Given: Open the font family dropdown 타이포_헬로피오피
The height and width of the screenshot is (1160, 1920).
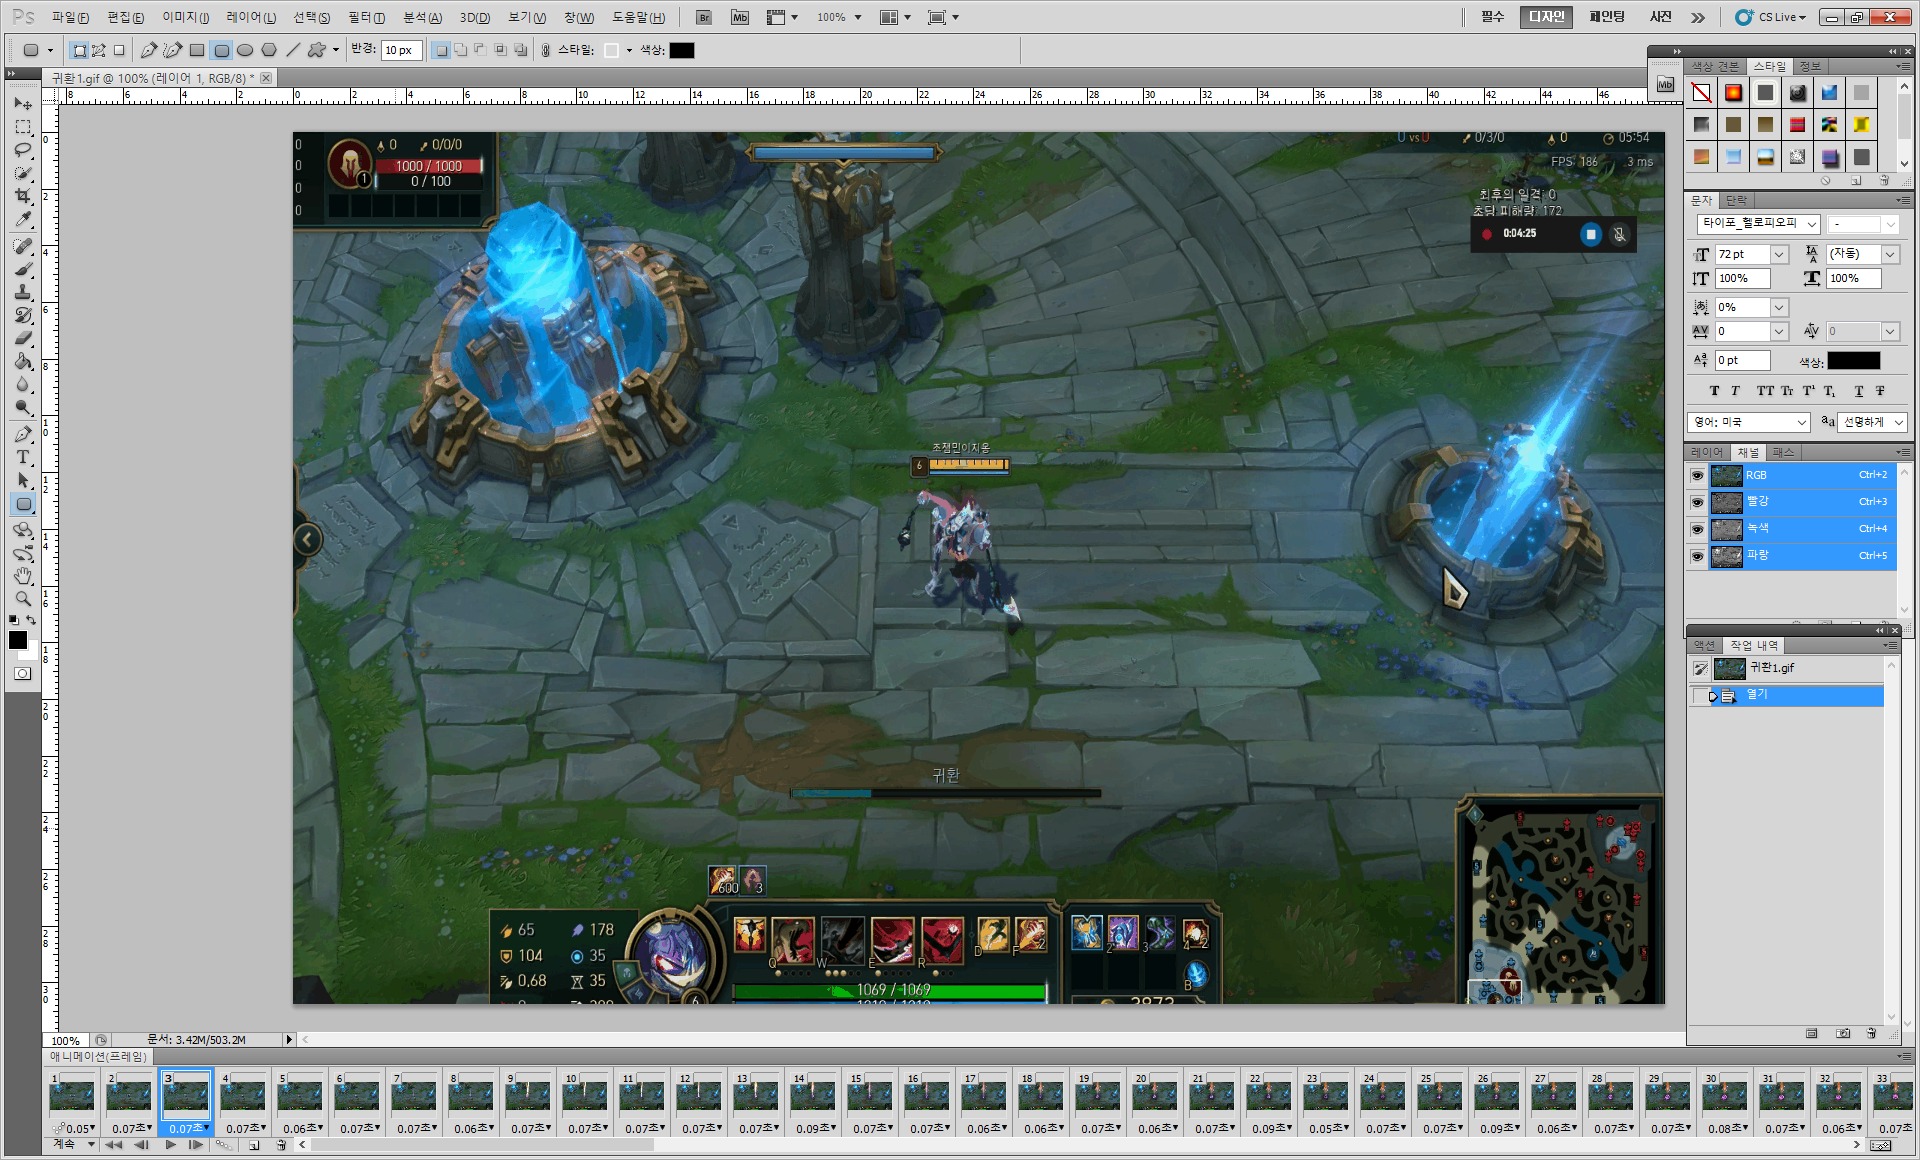Looking at the screenshot, I should coord(1813,224).
